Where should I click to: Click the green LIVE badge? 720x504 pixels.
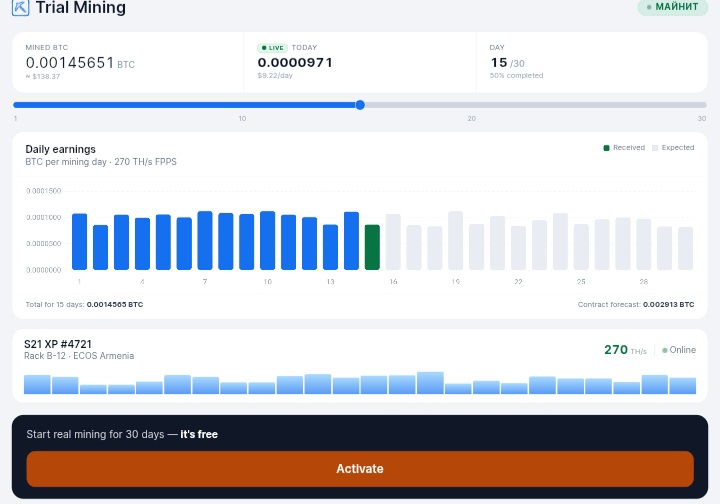pos(272,48)
